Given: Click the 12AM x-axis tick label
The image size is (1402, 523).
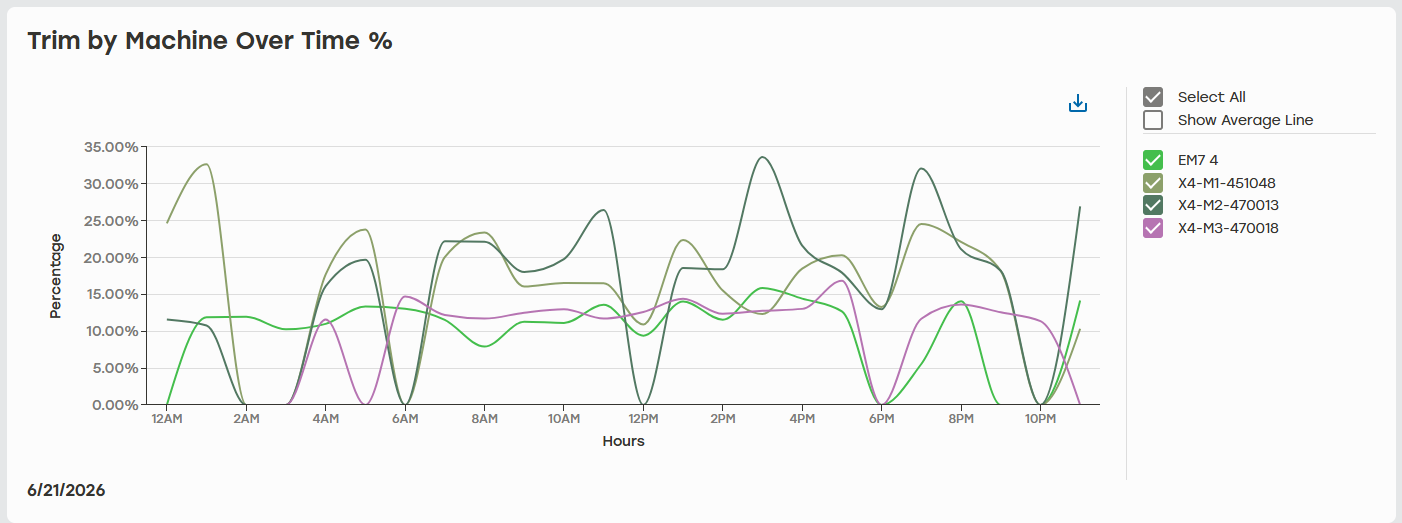Looking at the screenshot, I should tap(167, 418).
